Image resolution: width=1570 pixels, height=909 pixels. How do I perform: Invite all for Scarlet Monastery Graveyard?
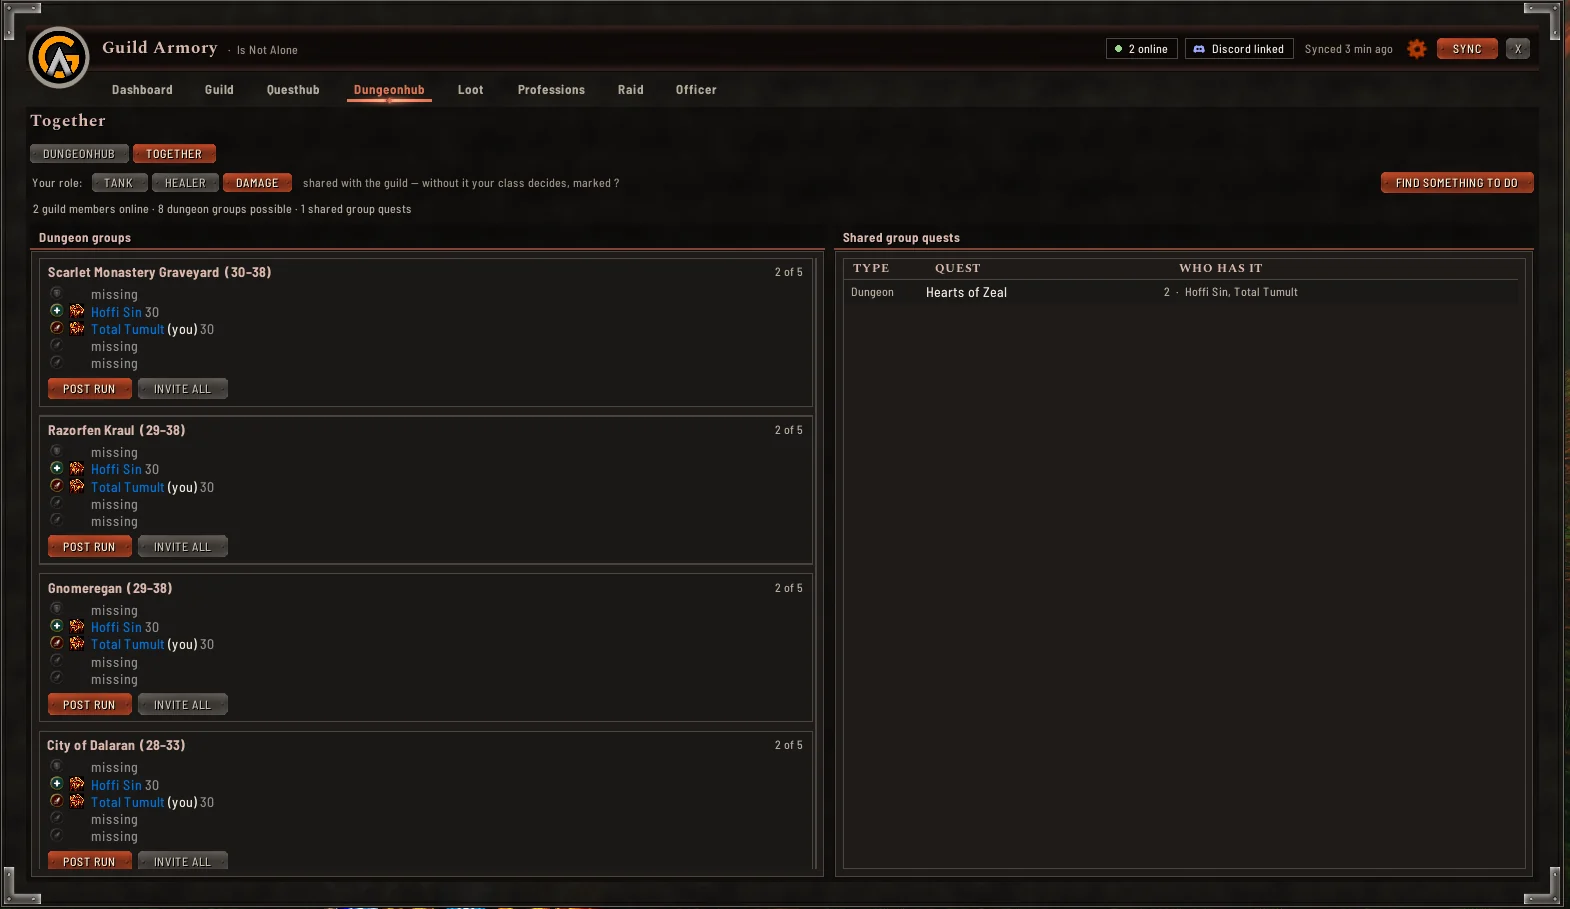183,389
